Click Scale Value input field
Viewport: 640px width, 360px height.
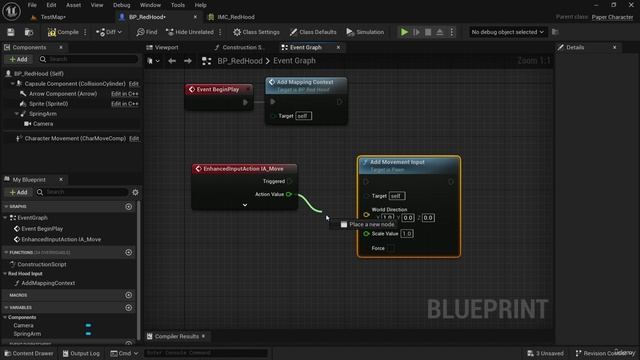tap(407, 233)
